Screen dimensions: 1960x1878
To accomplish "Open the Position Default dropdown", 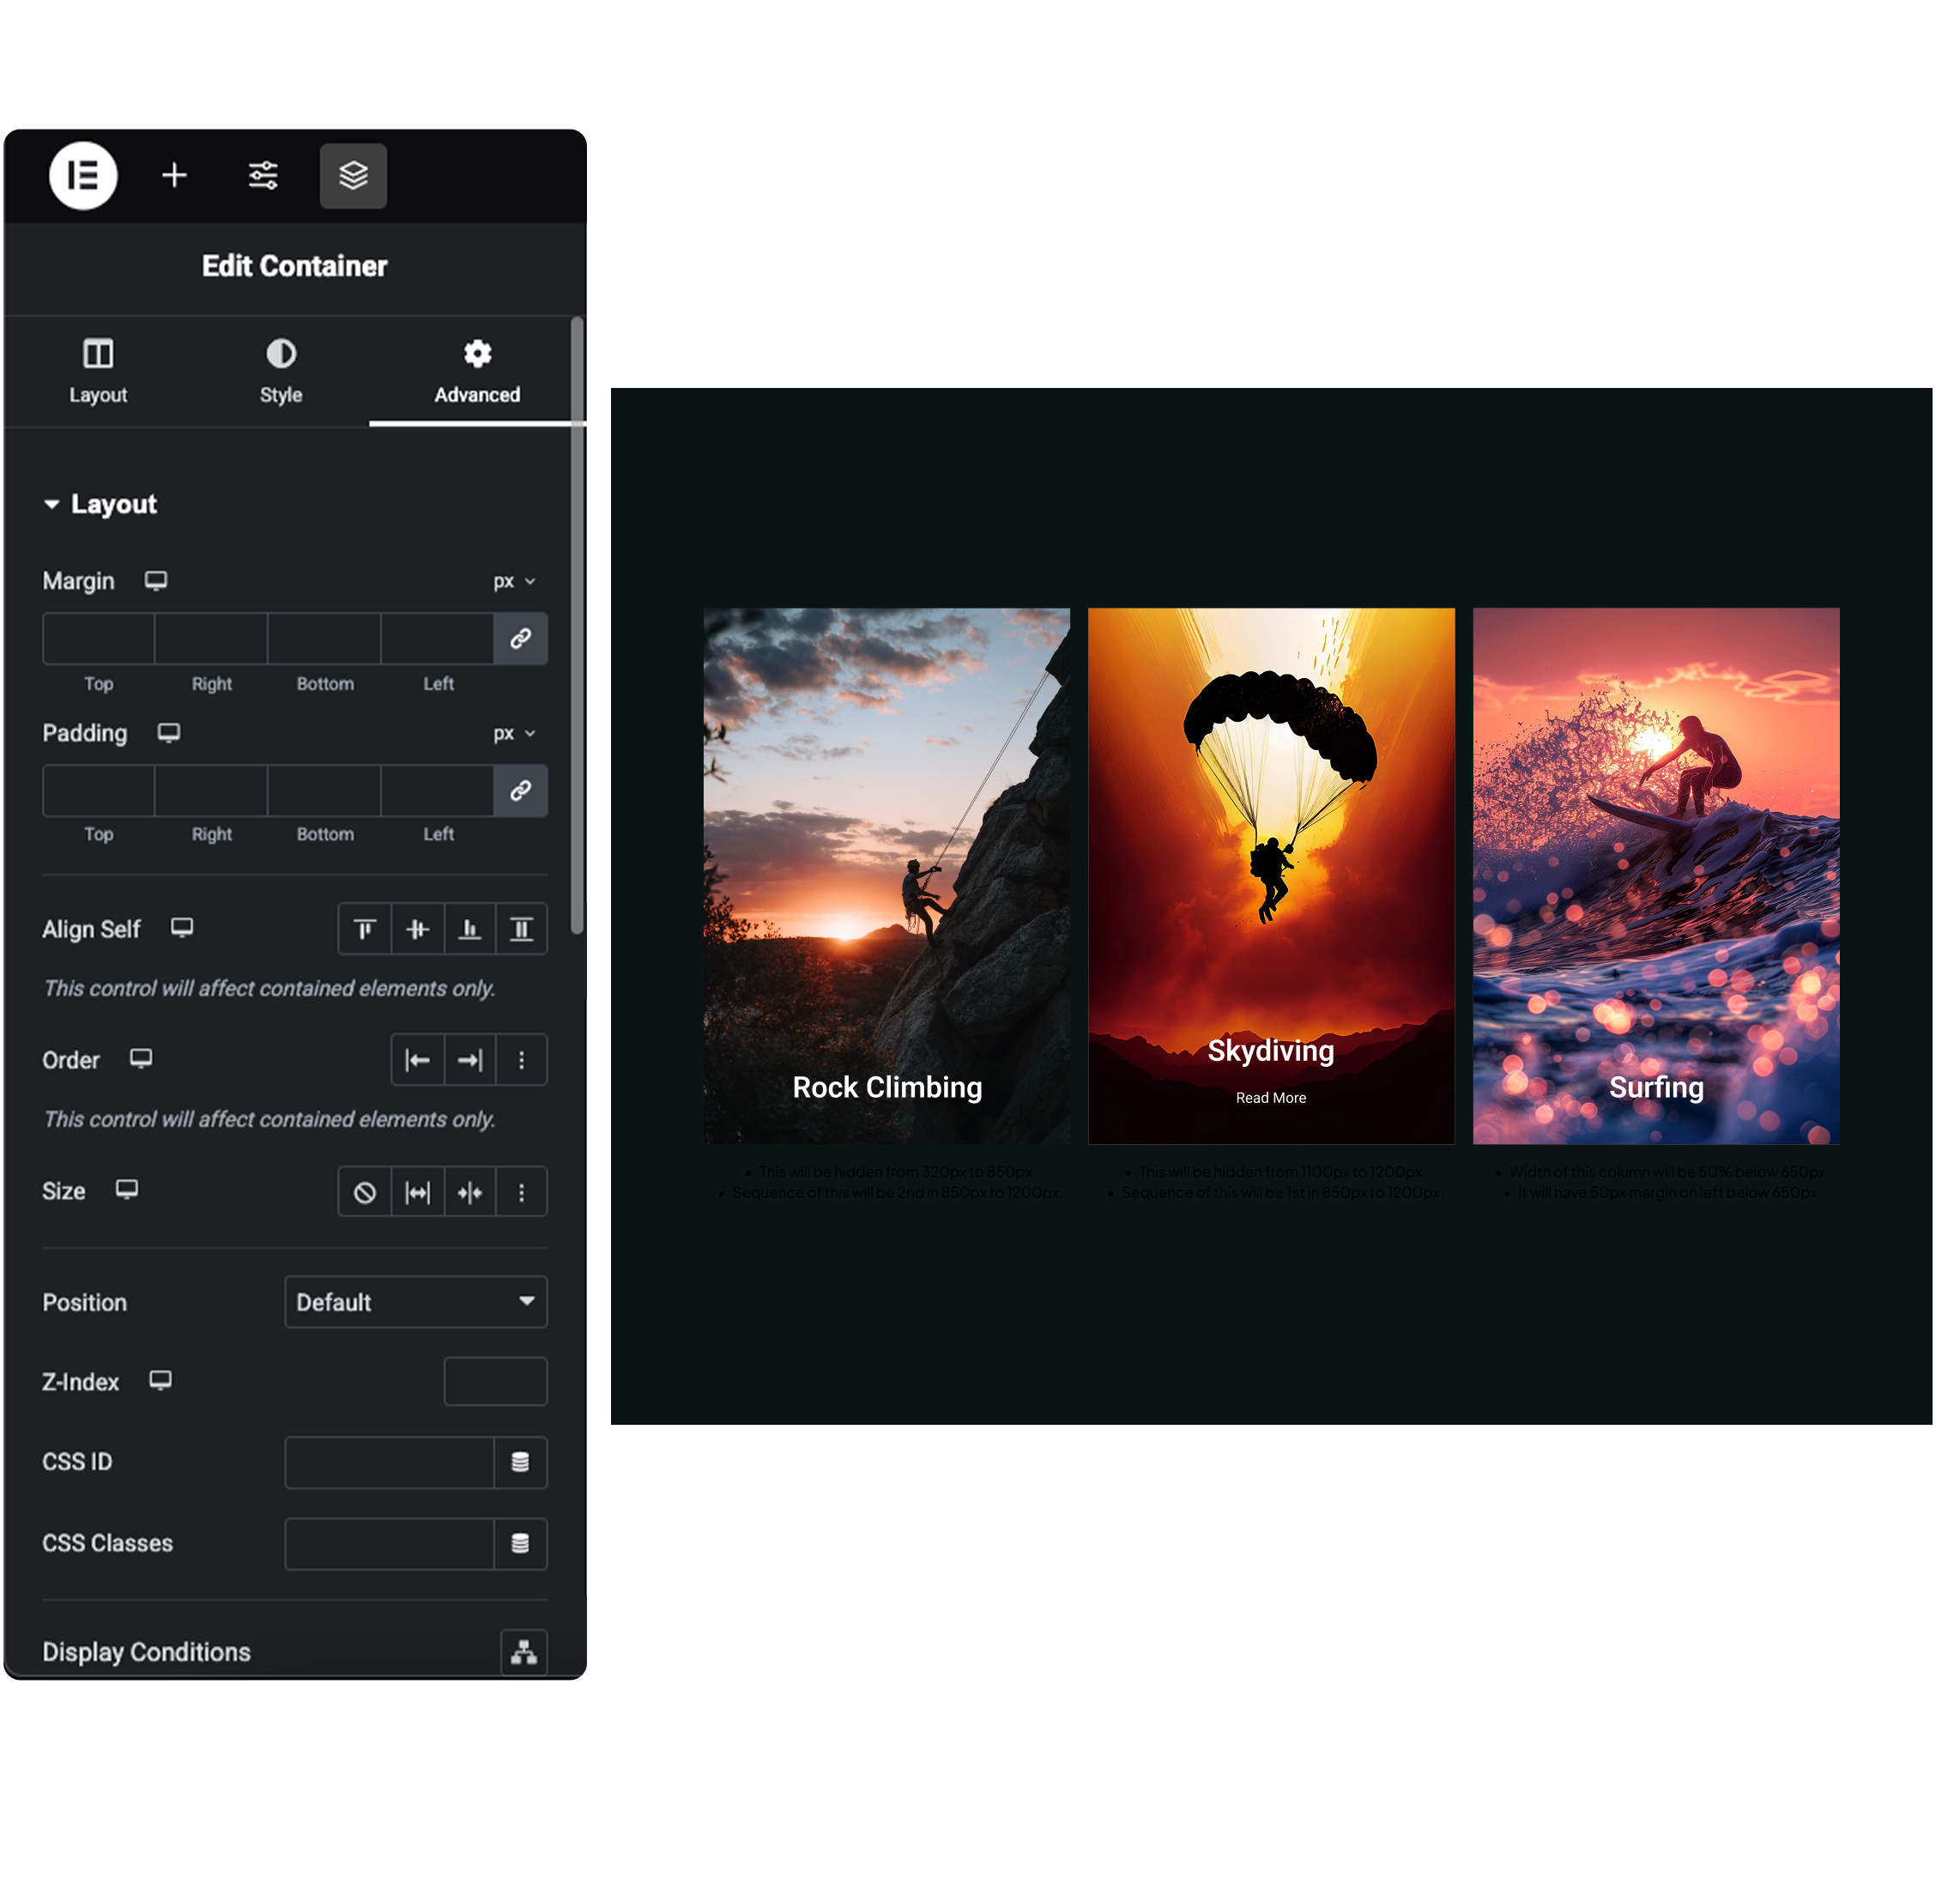I will (x=416, y=1302).
